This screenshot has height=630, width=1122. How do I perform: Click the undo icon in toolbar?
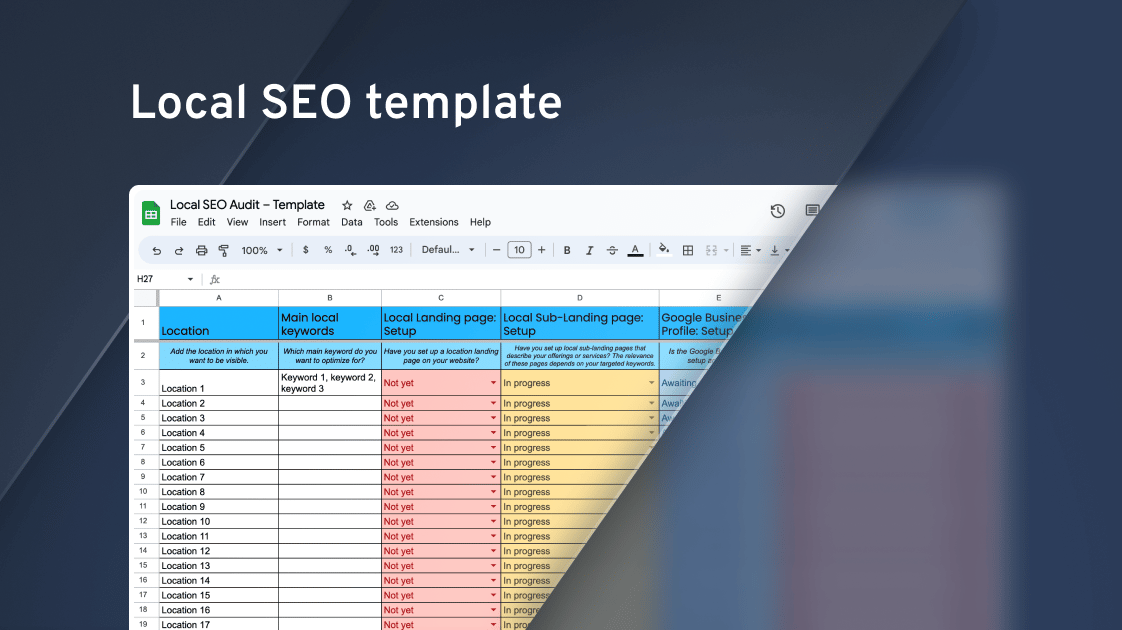(x=157, y=251)
